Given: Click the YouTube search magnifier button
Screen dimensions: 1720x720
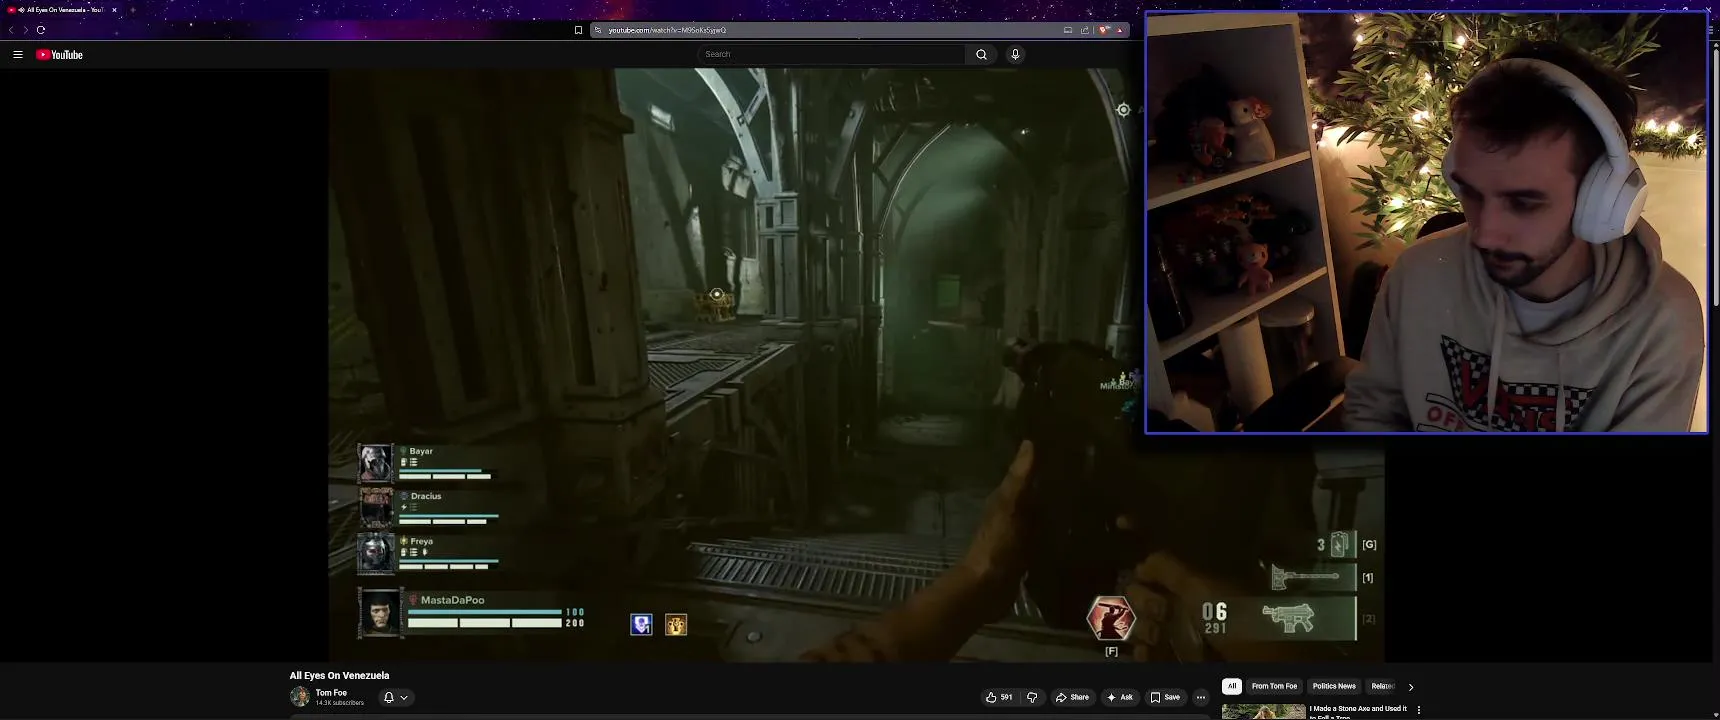Looking at the screenshot, I should 981,54.
